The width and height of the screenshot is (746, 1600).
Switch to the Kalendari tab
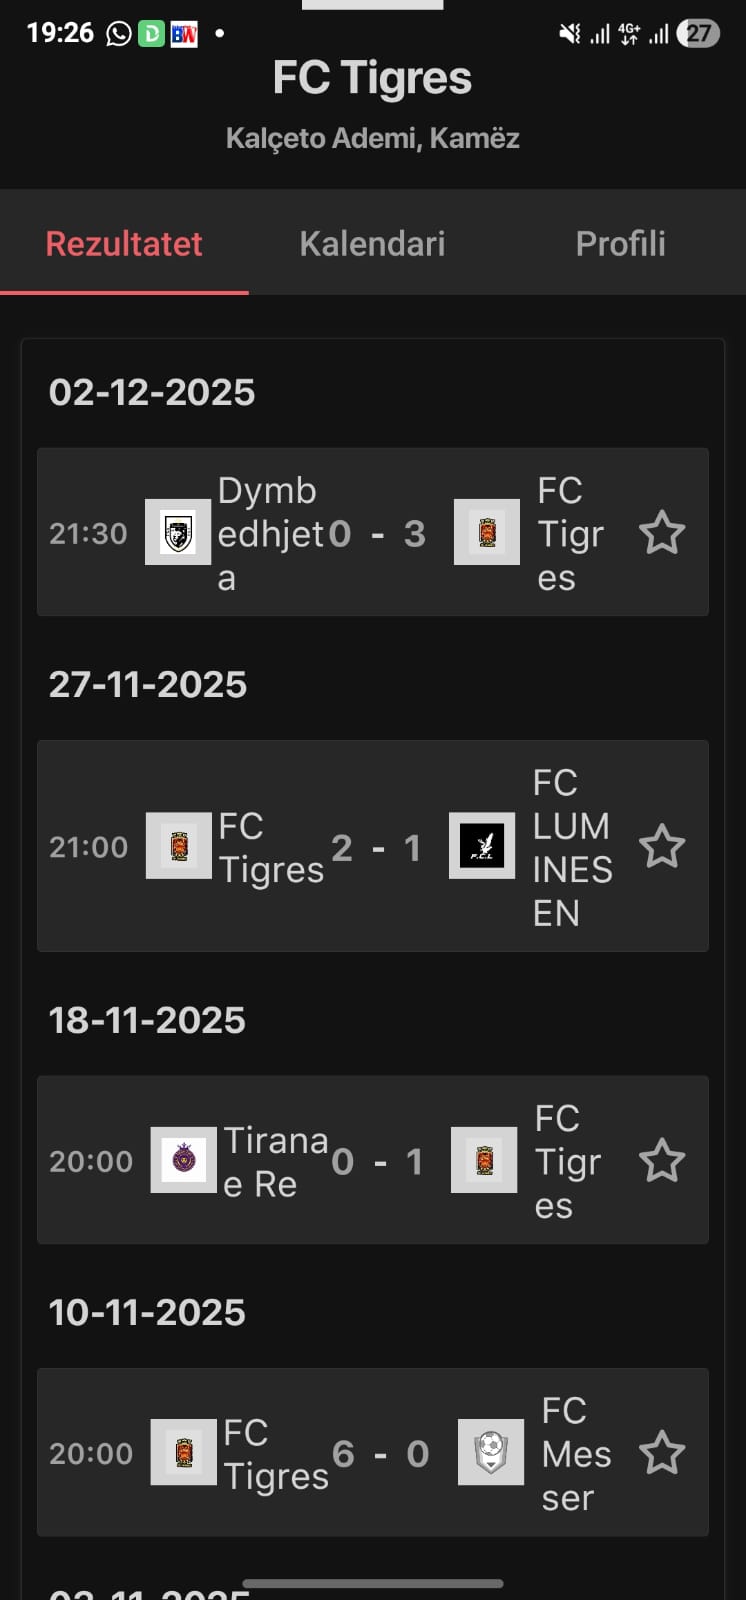pos(372,243)
